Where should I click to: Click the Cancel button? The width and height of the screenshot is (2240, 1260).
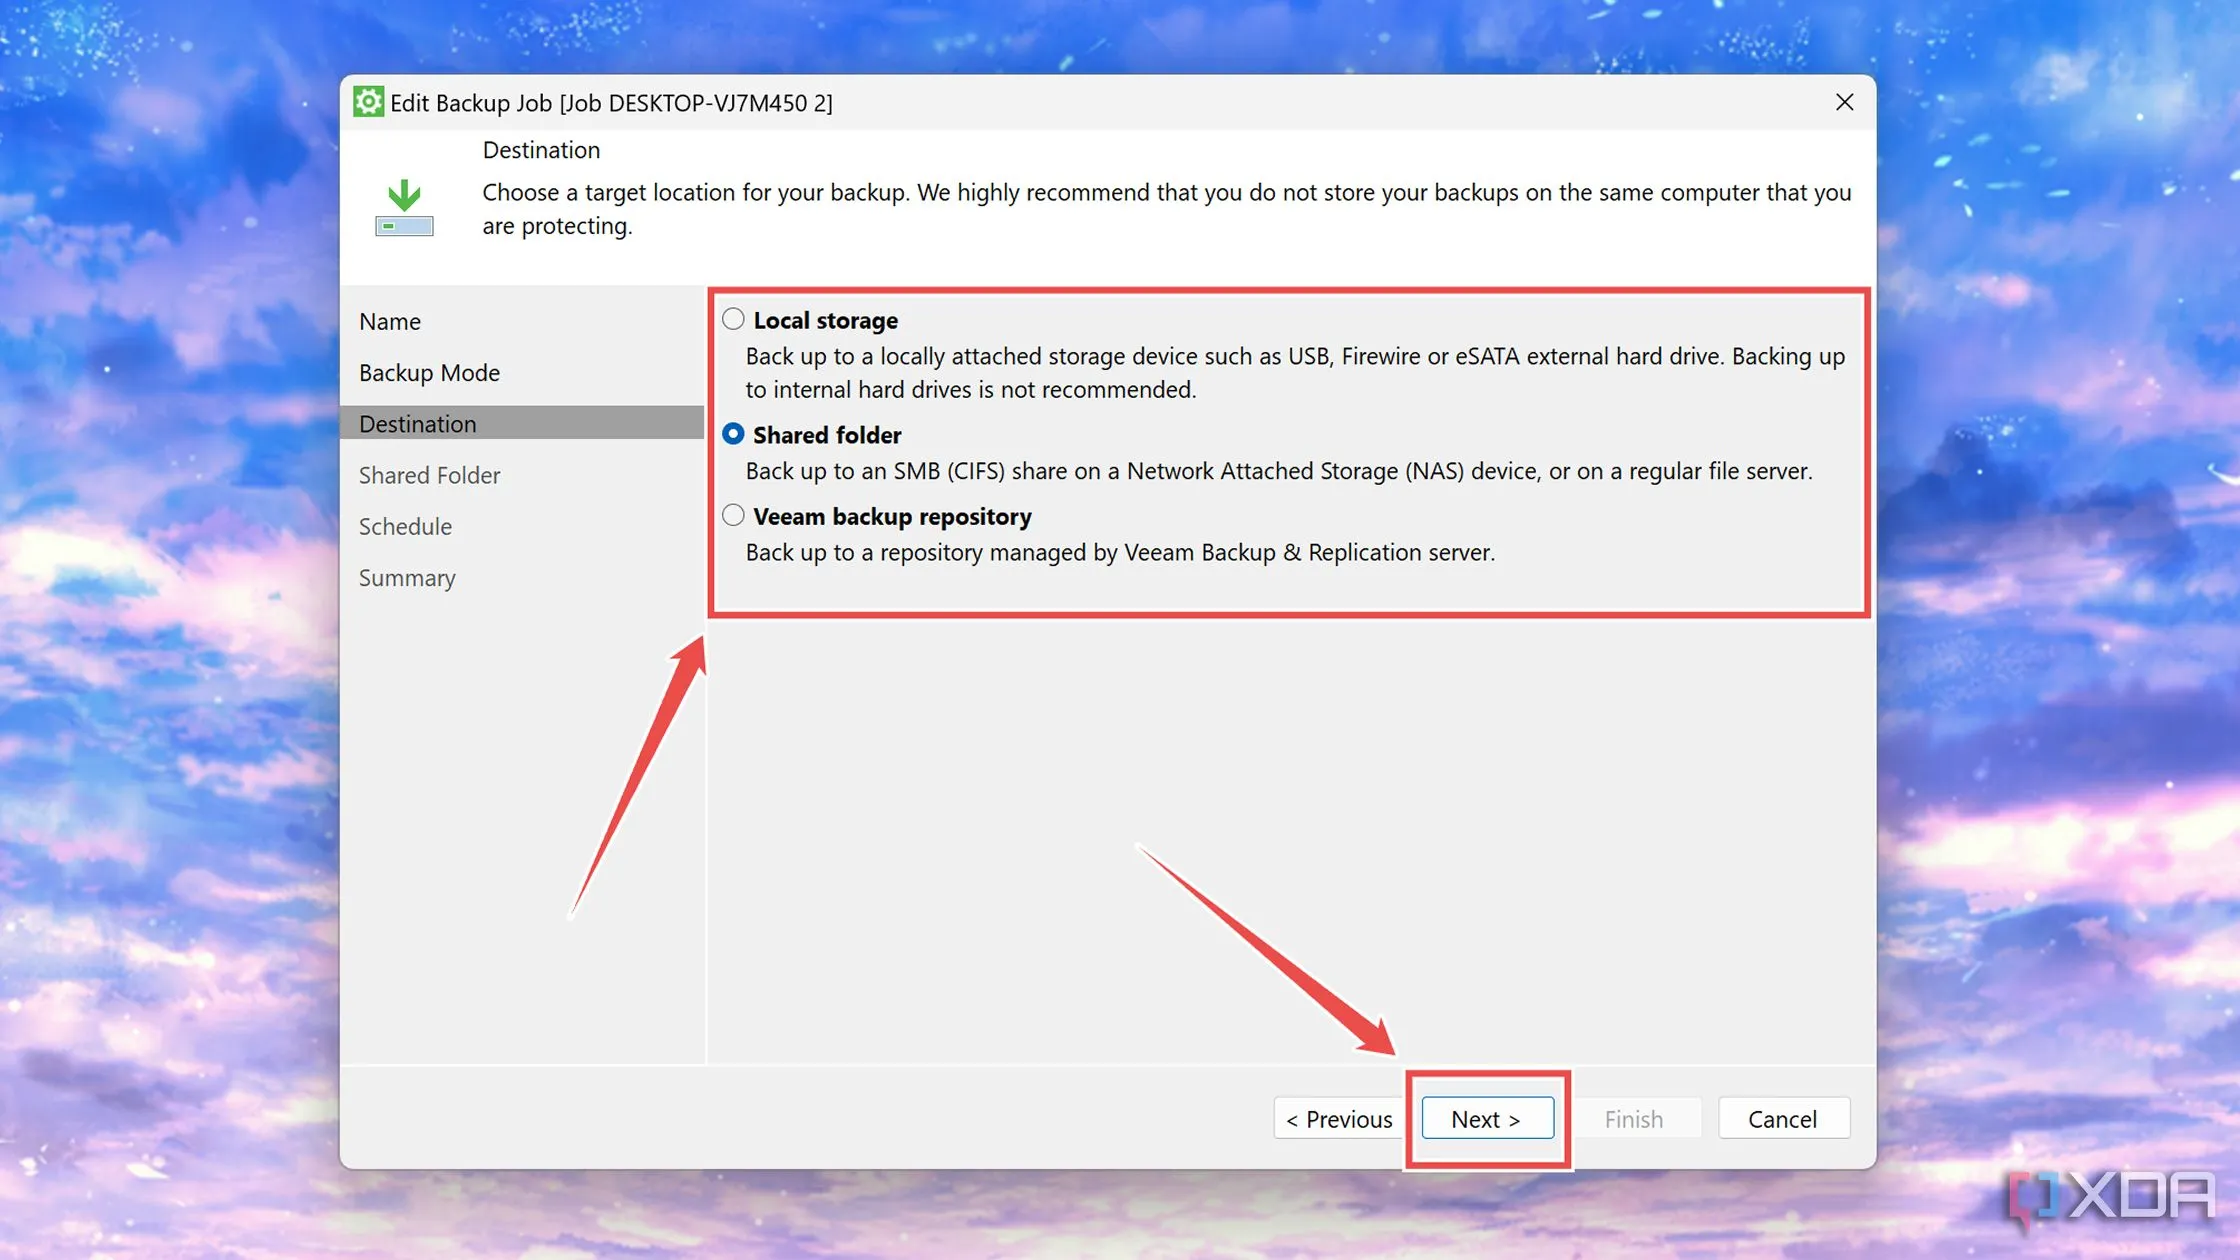pos(1782,1118)
